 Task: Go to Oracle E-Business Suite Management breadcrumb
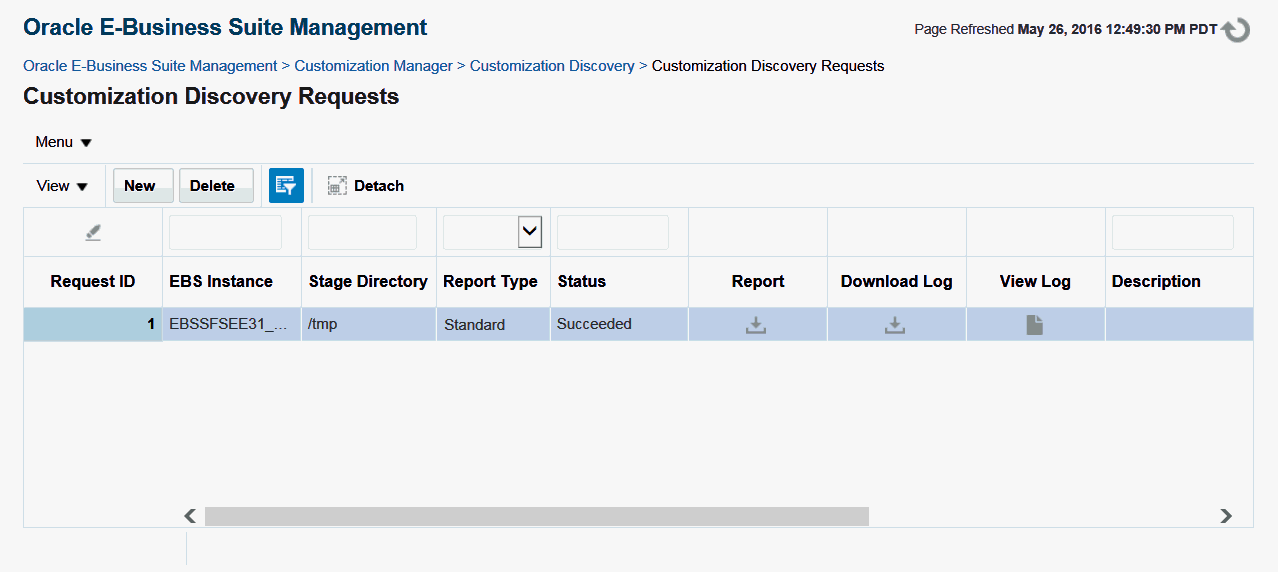150,66
